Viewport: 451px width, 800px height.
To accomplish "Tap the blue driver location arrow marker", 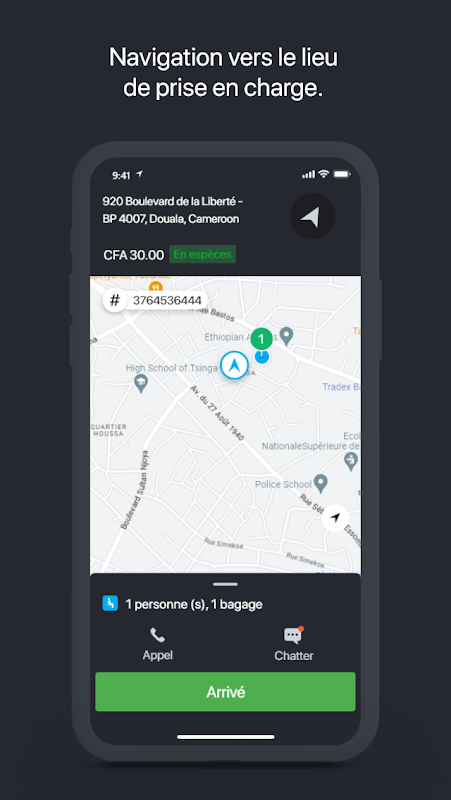I will pos(235,365).
